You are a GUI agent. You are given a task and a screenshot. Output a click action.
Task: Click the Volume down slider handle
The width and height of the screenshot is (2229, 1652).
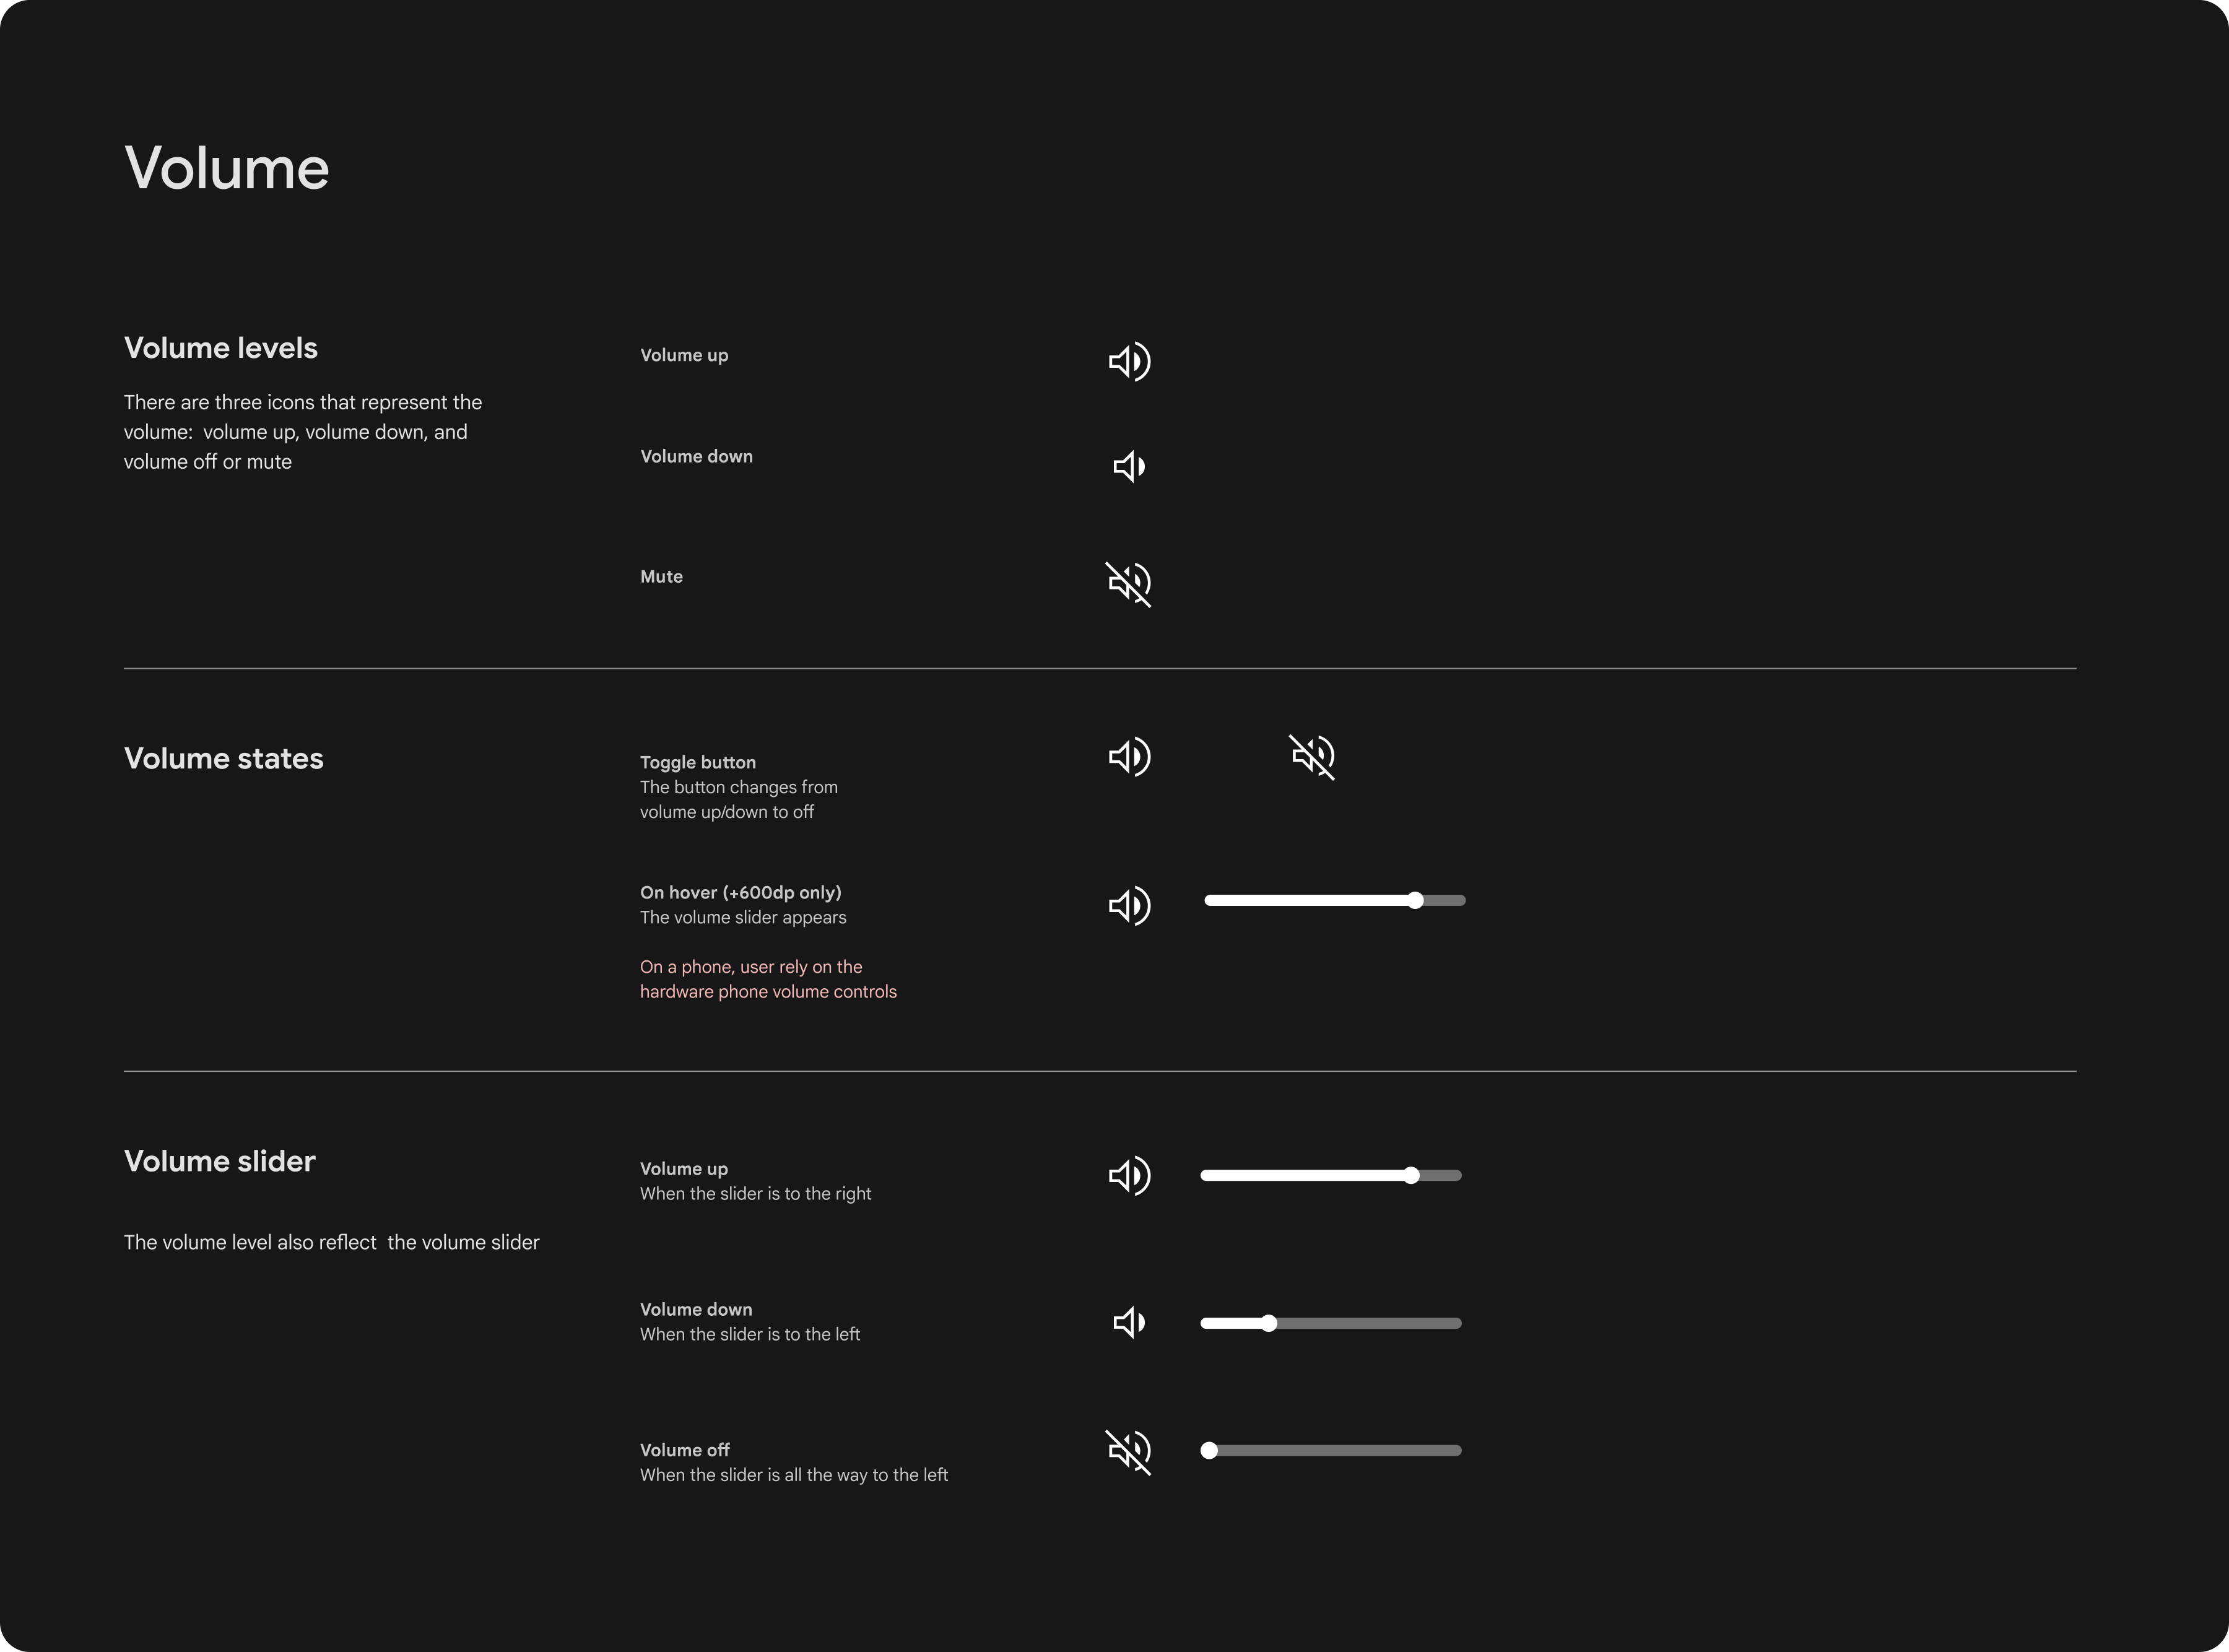[x=1269, y=1323]
